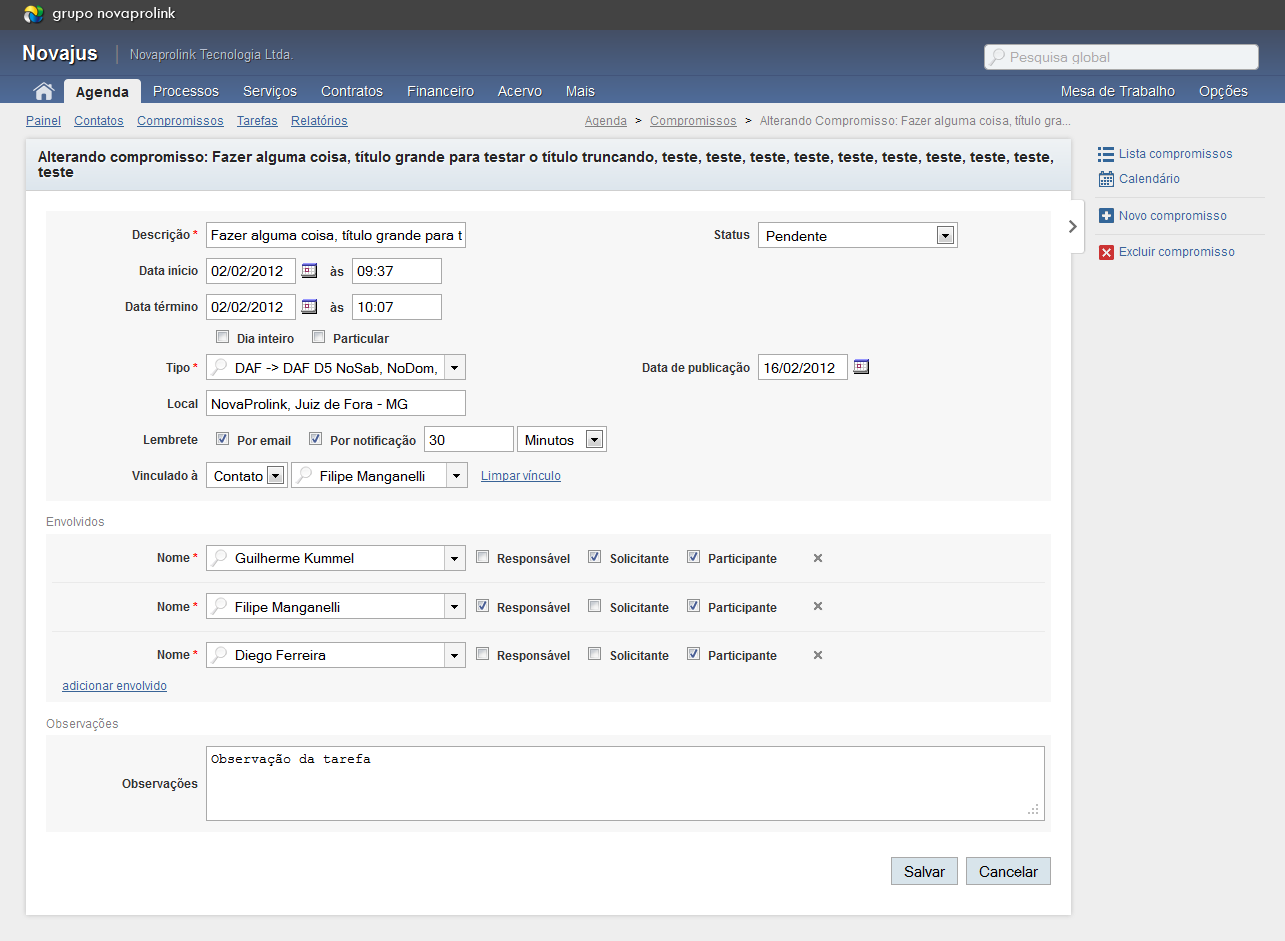Open calendar picker for Data término

[x=309, y=307]
